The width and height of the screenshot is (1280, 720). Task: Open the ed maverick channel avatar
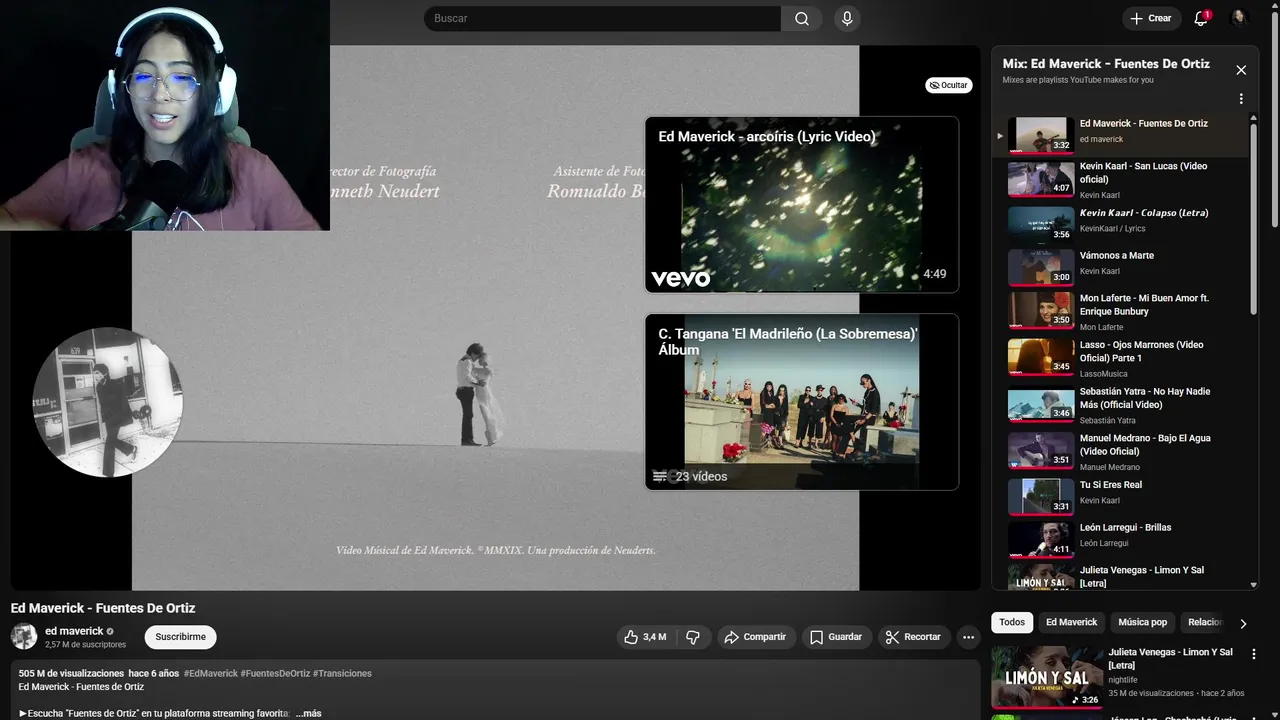pyautogui.click(x=24, y=636)
